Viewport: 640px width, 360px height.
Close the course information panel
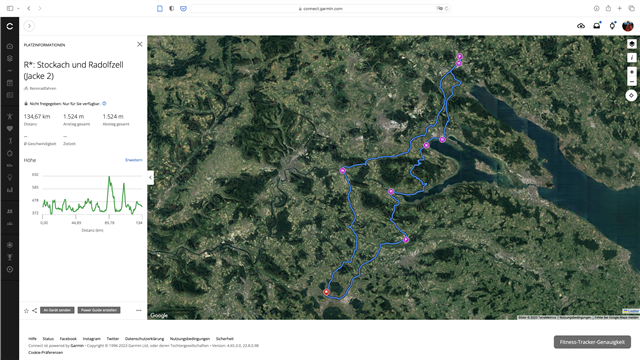(x=140, y=44)
